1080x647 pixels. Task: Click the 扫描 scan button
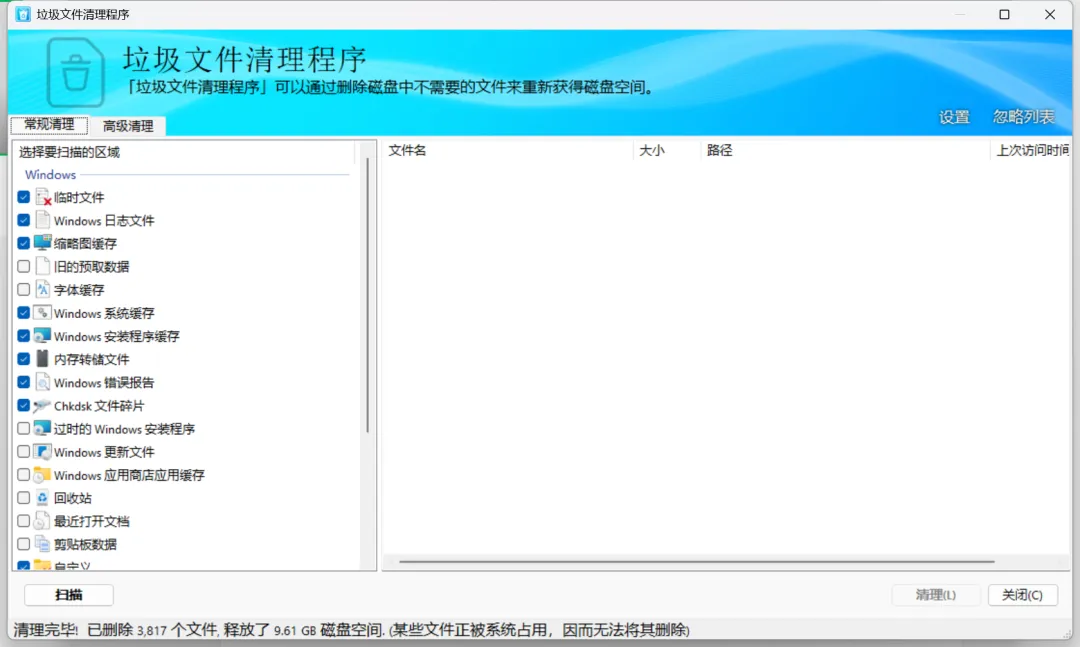pos(69,595)
